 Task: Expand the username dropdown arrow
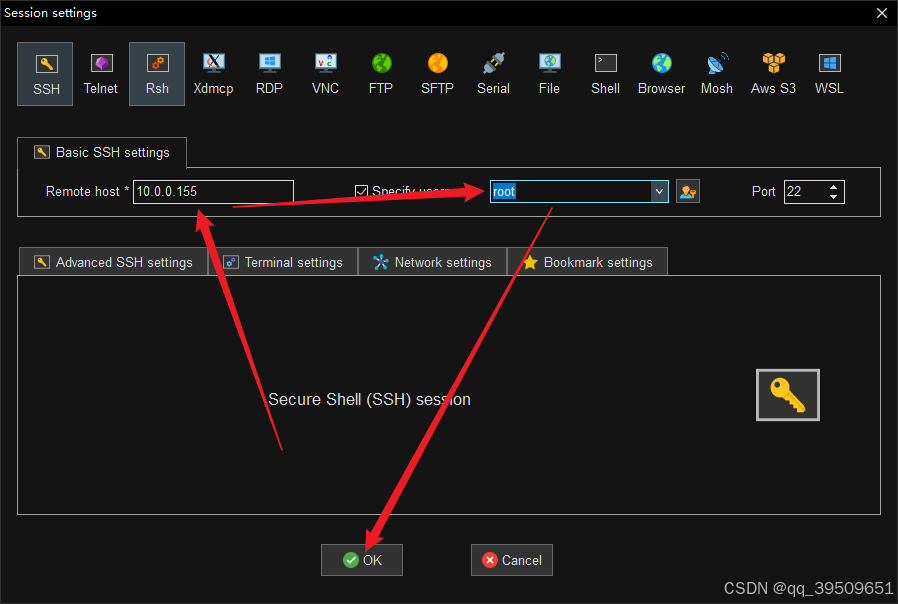659,191
